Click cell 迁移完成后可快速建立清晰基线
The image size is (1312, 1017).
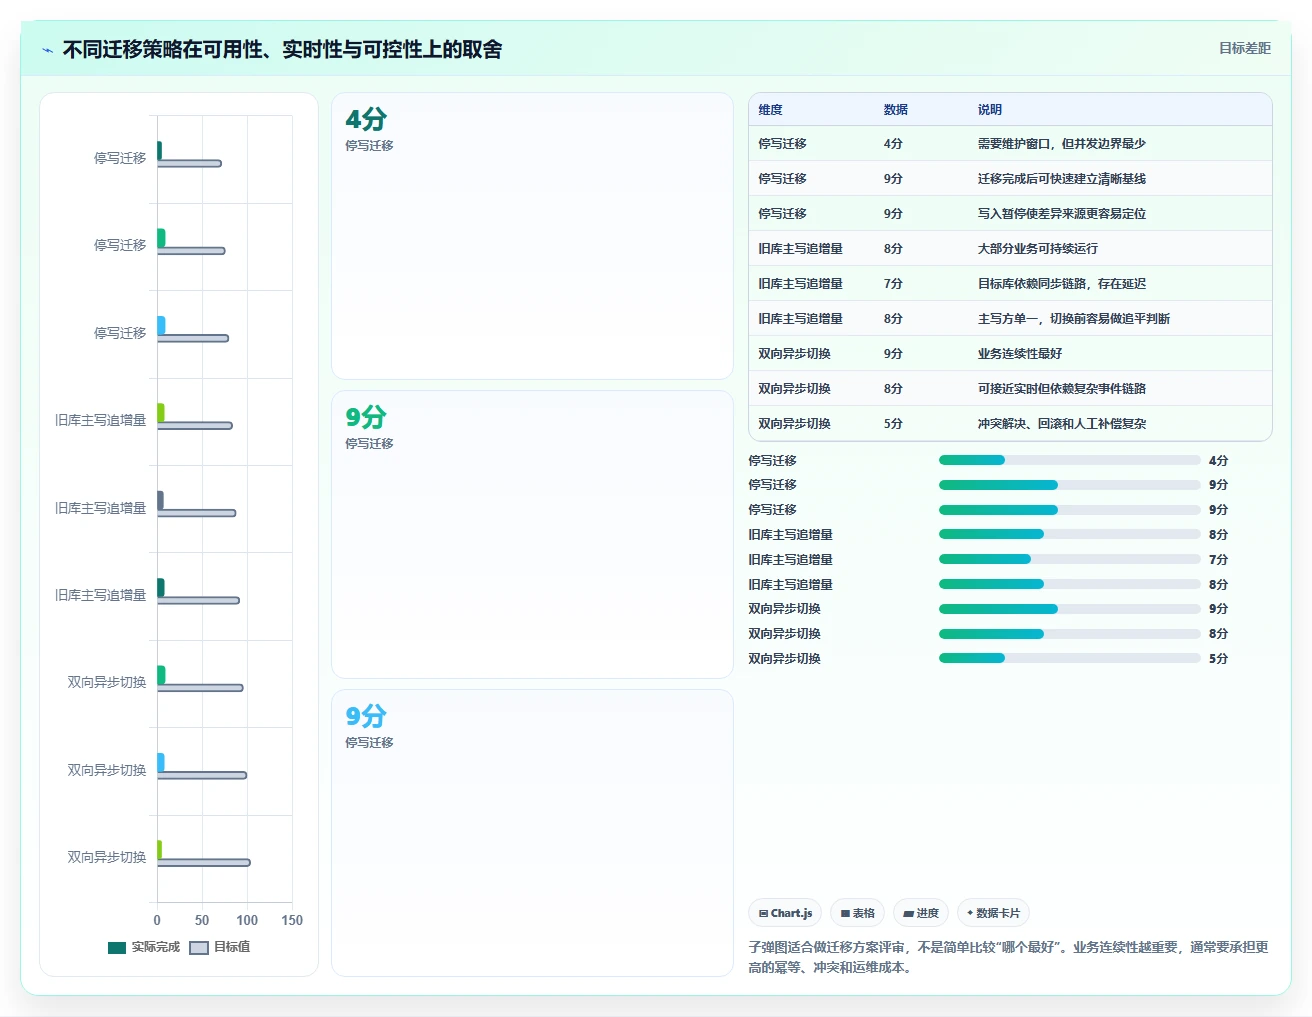pos(1062,179)
